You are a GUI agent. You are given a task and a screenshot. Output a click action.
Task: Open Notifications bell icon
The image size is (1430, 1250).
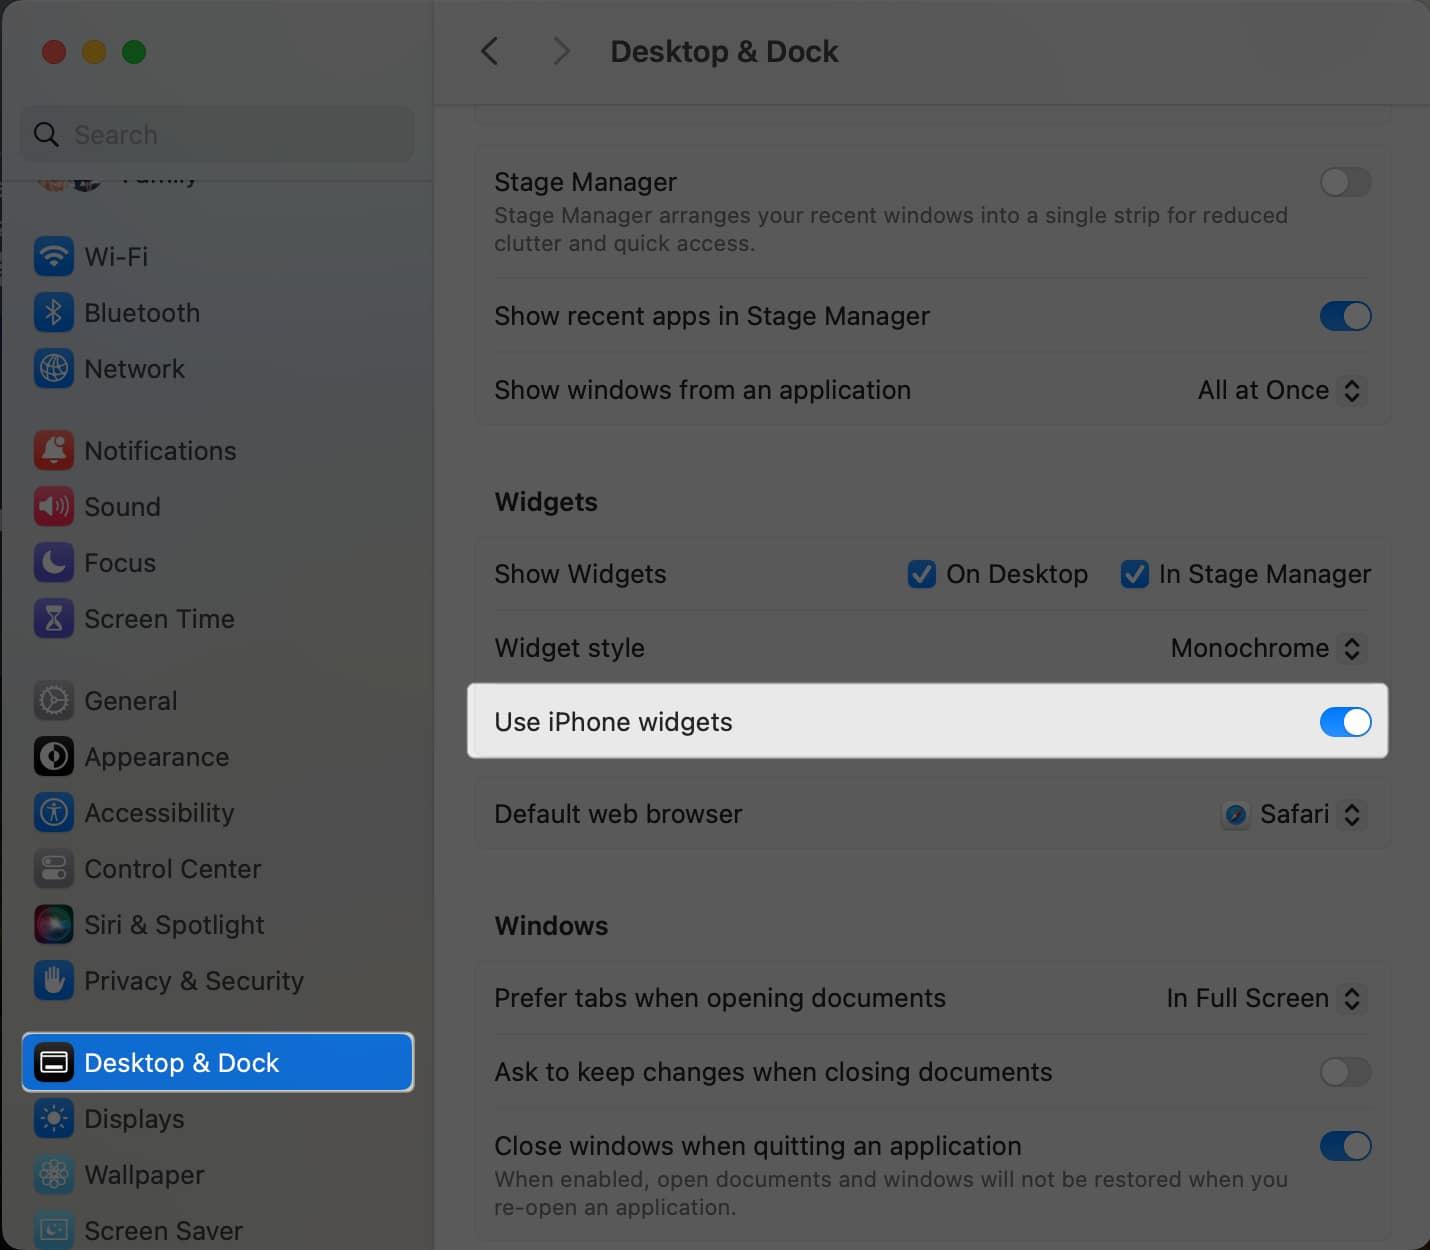pyautogui.click(x=54, y=451)
